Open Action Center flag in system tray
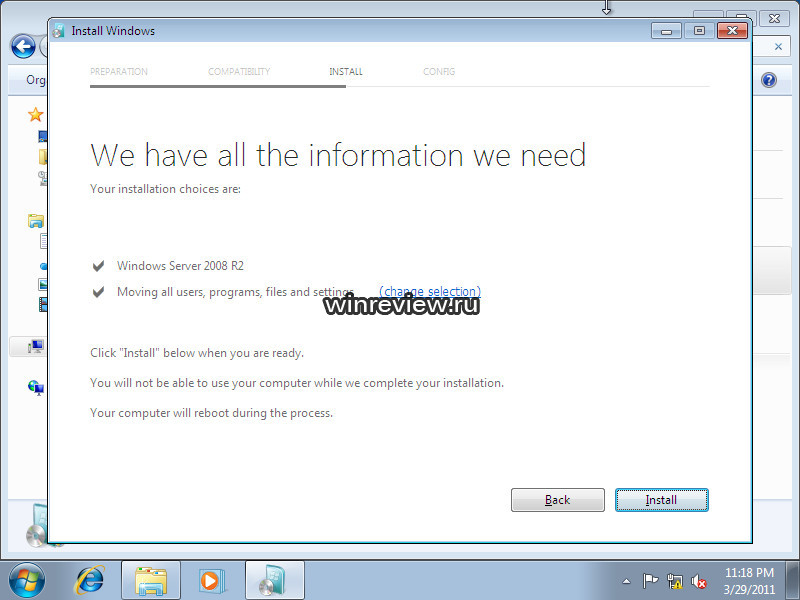Screen dimensions: 800x600 pos(650,581)
